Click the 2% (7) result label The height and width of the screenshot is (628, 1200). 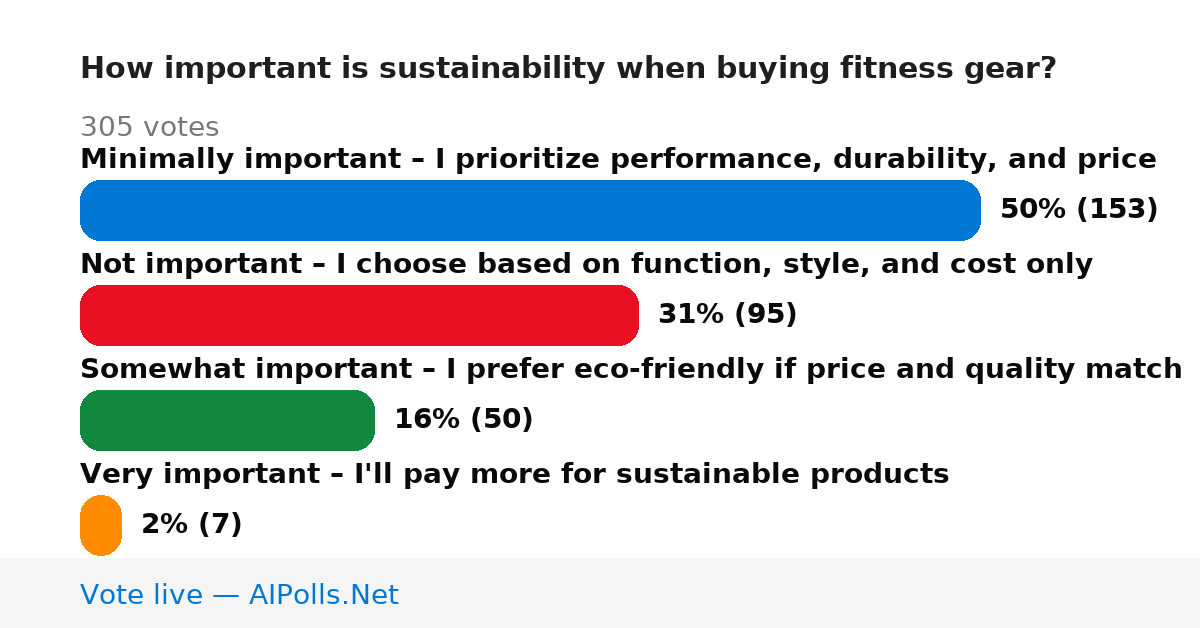tap(191, 525)
